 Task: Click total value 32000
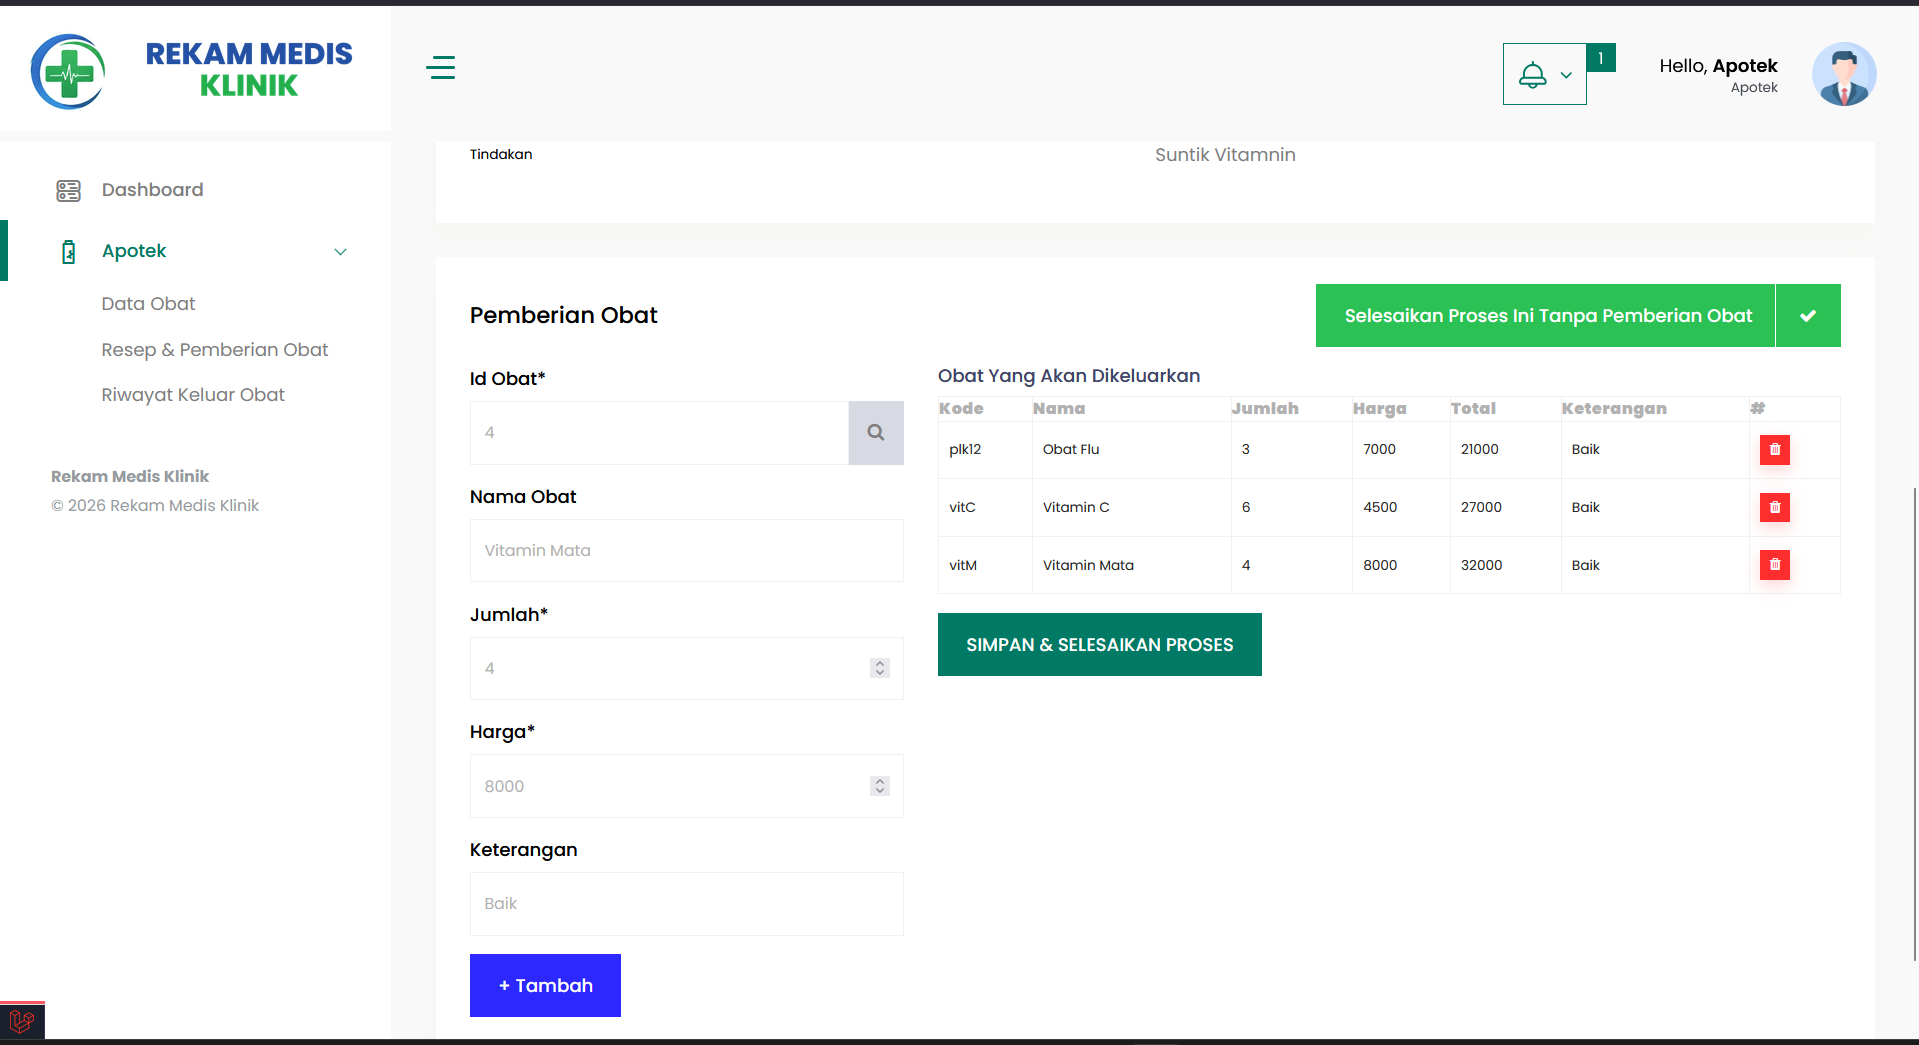pyautogui.click(x=1481, y=566)
